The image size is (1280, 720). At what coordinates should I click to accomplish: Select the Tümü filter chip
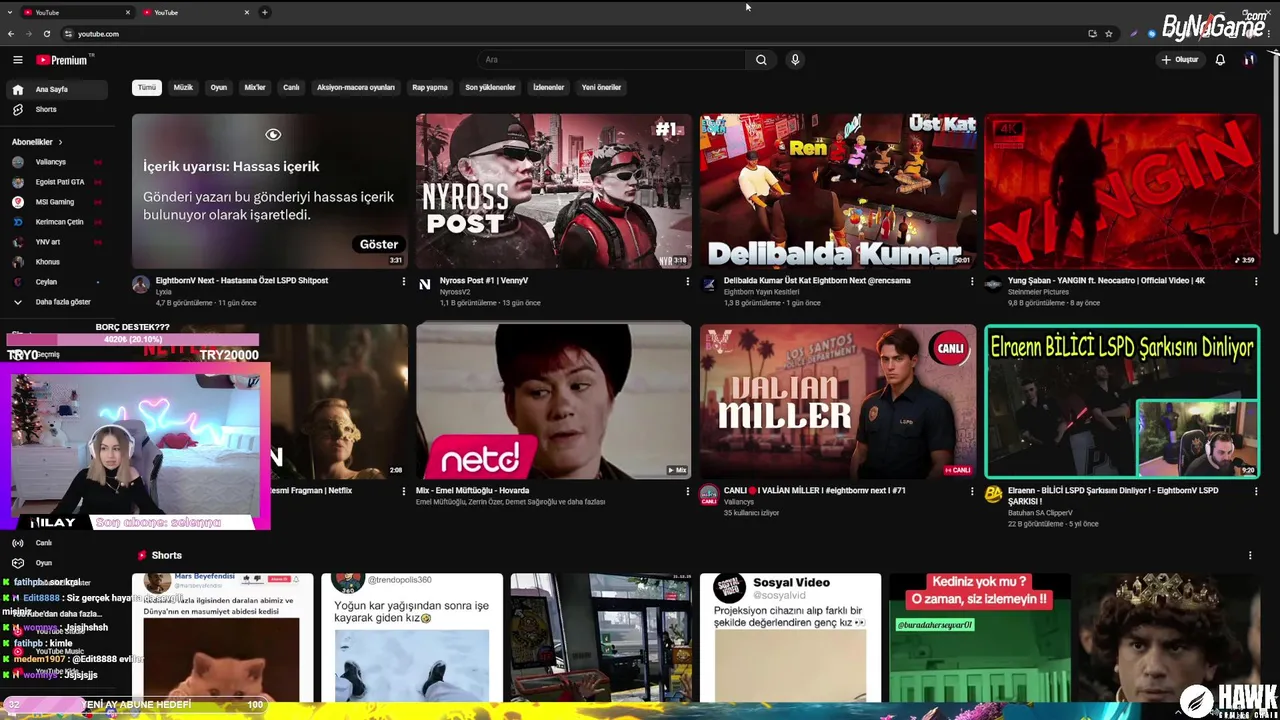(147, 88)
